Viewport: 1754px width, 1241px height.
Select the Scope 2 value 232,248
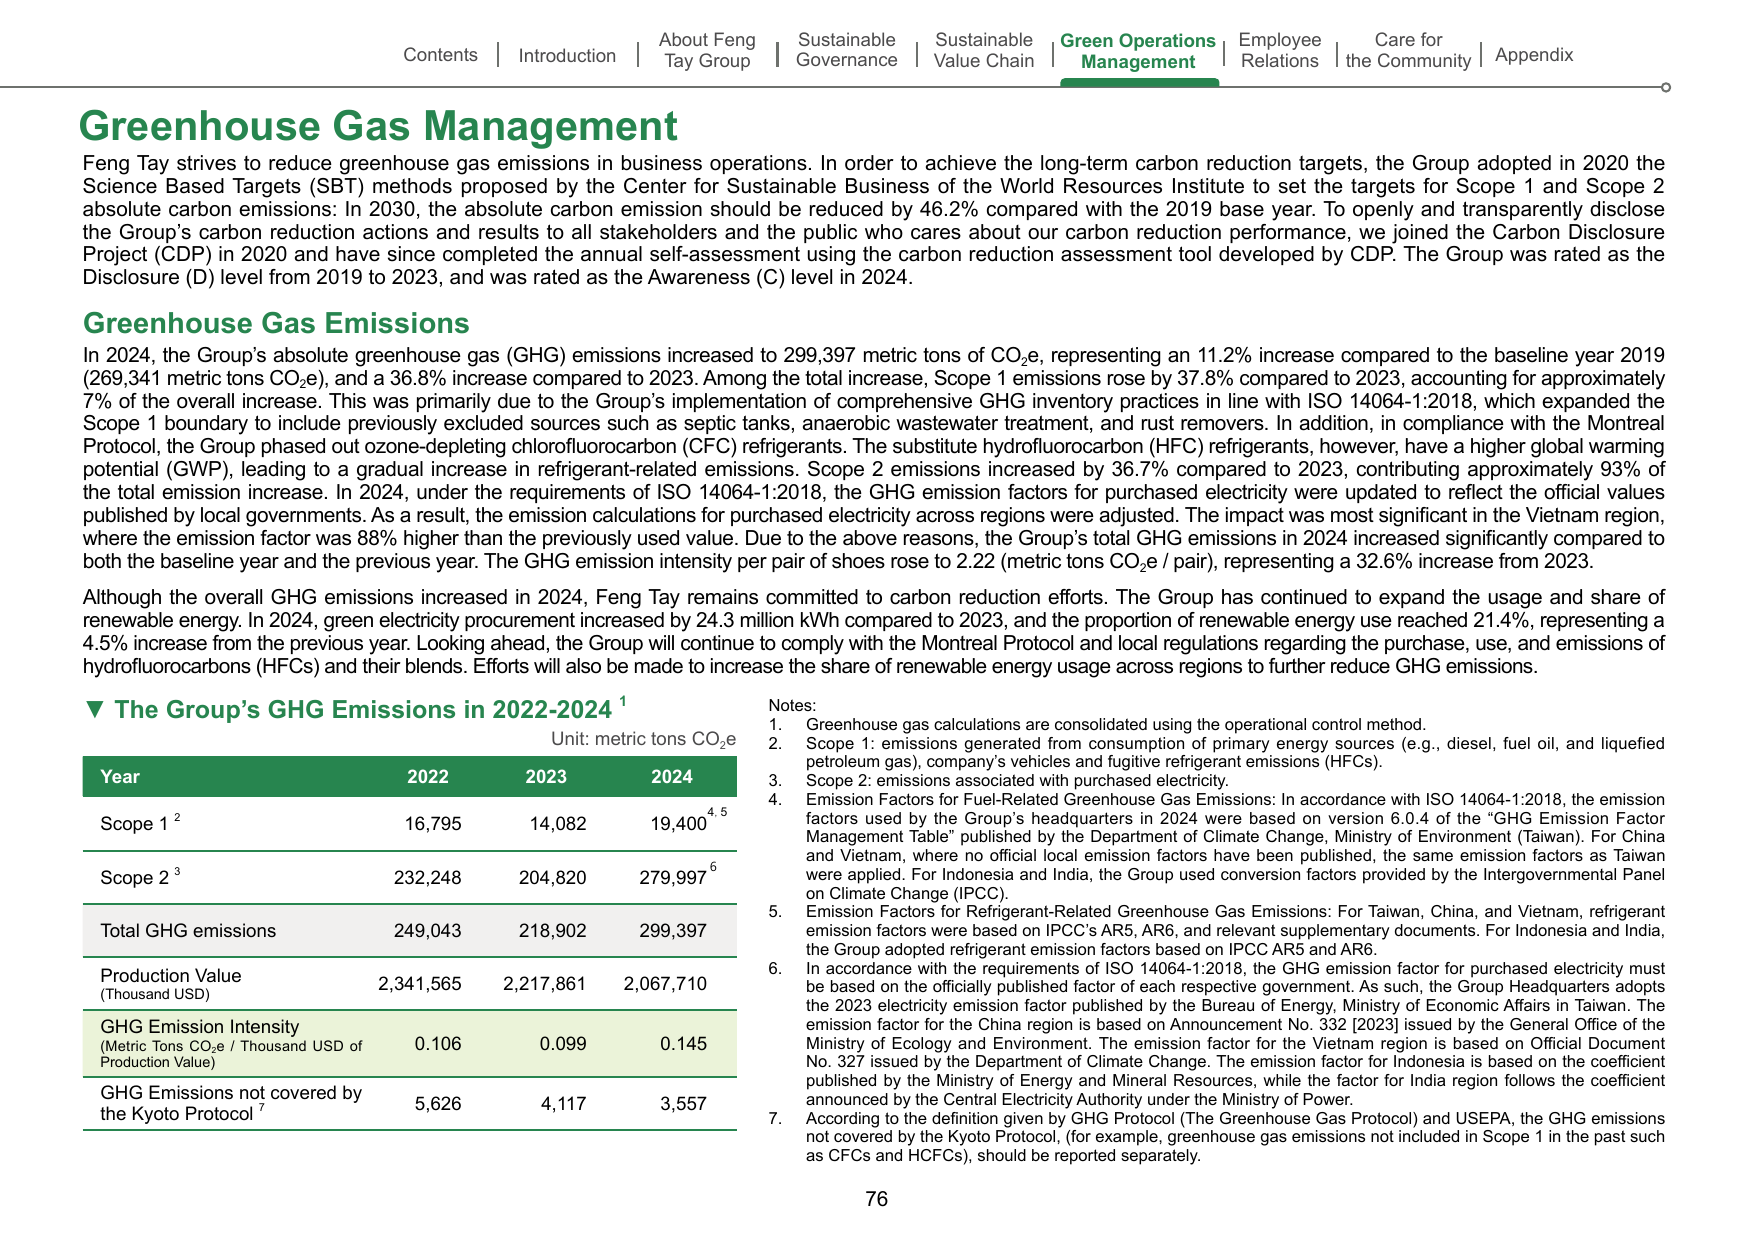point(428,878)
